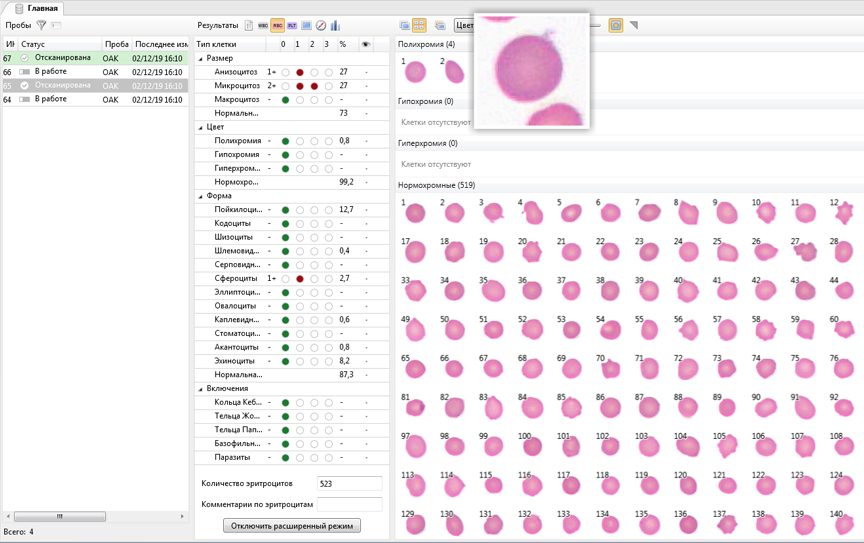
Task: Click the compass-style circle icon in the results toolbar
Action: pyautogui.click(x=321, y=25)
